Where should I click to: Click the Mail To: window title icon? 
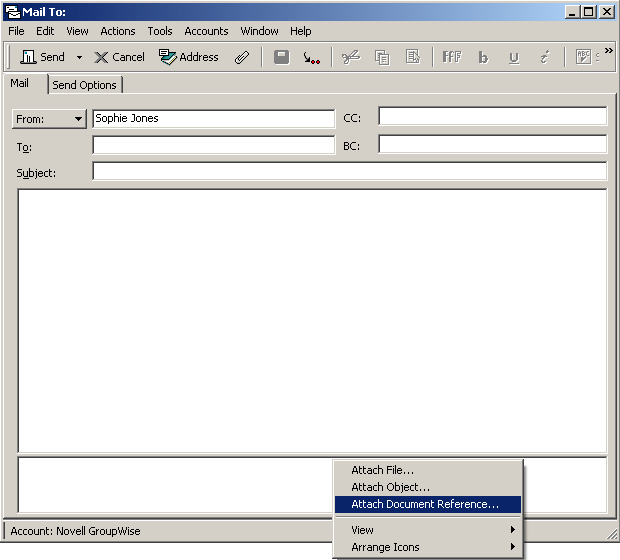coord(13,12)
